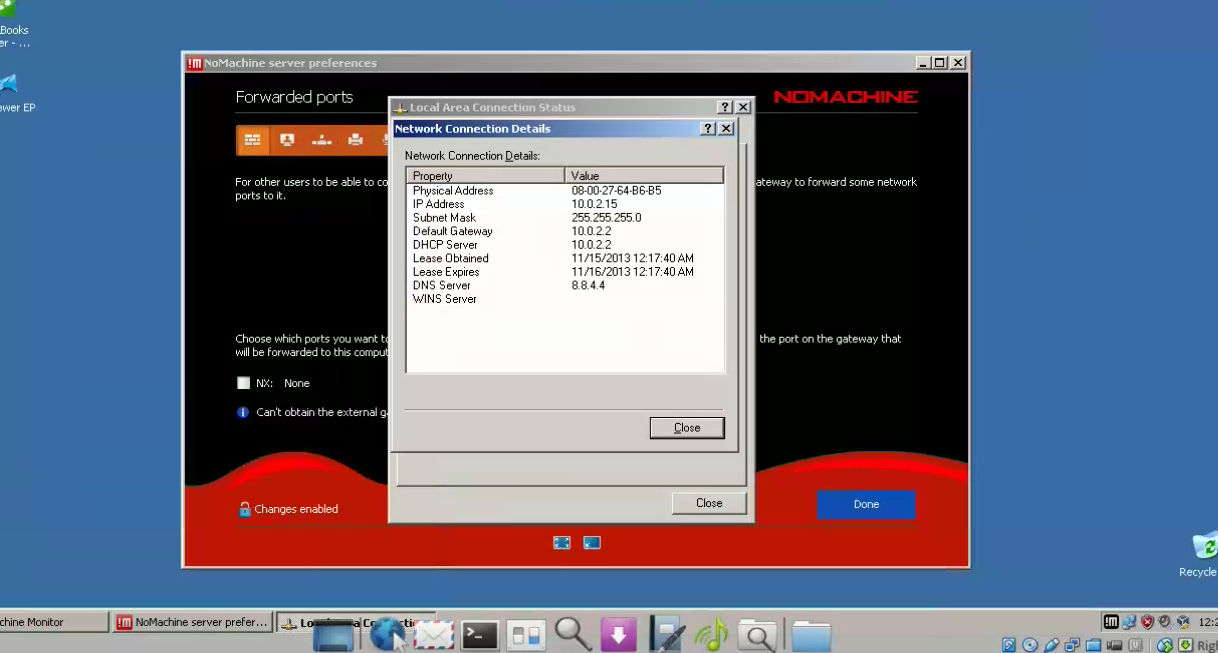Click the taskbar clock
Viewport: 1218px width, 653px height.
point(1207,622)
